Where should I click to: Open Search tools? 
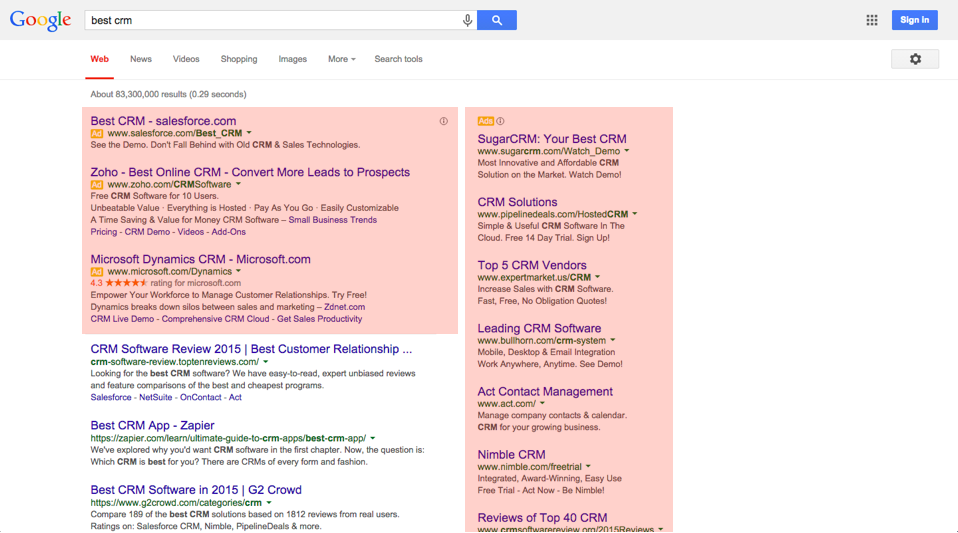point(398,59)
